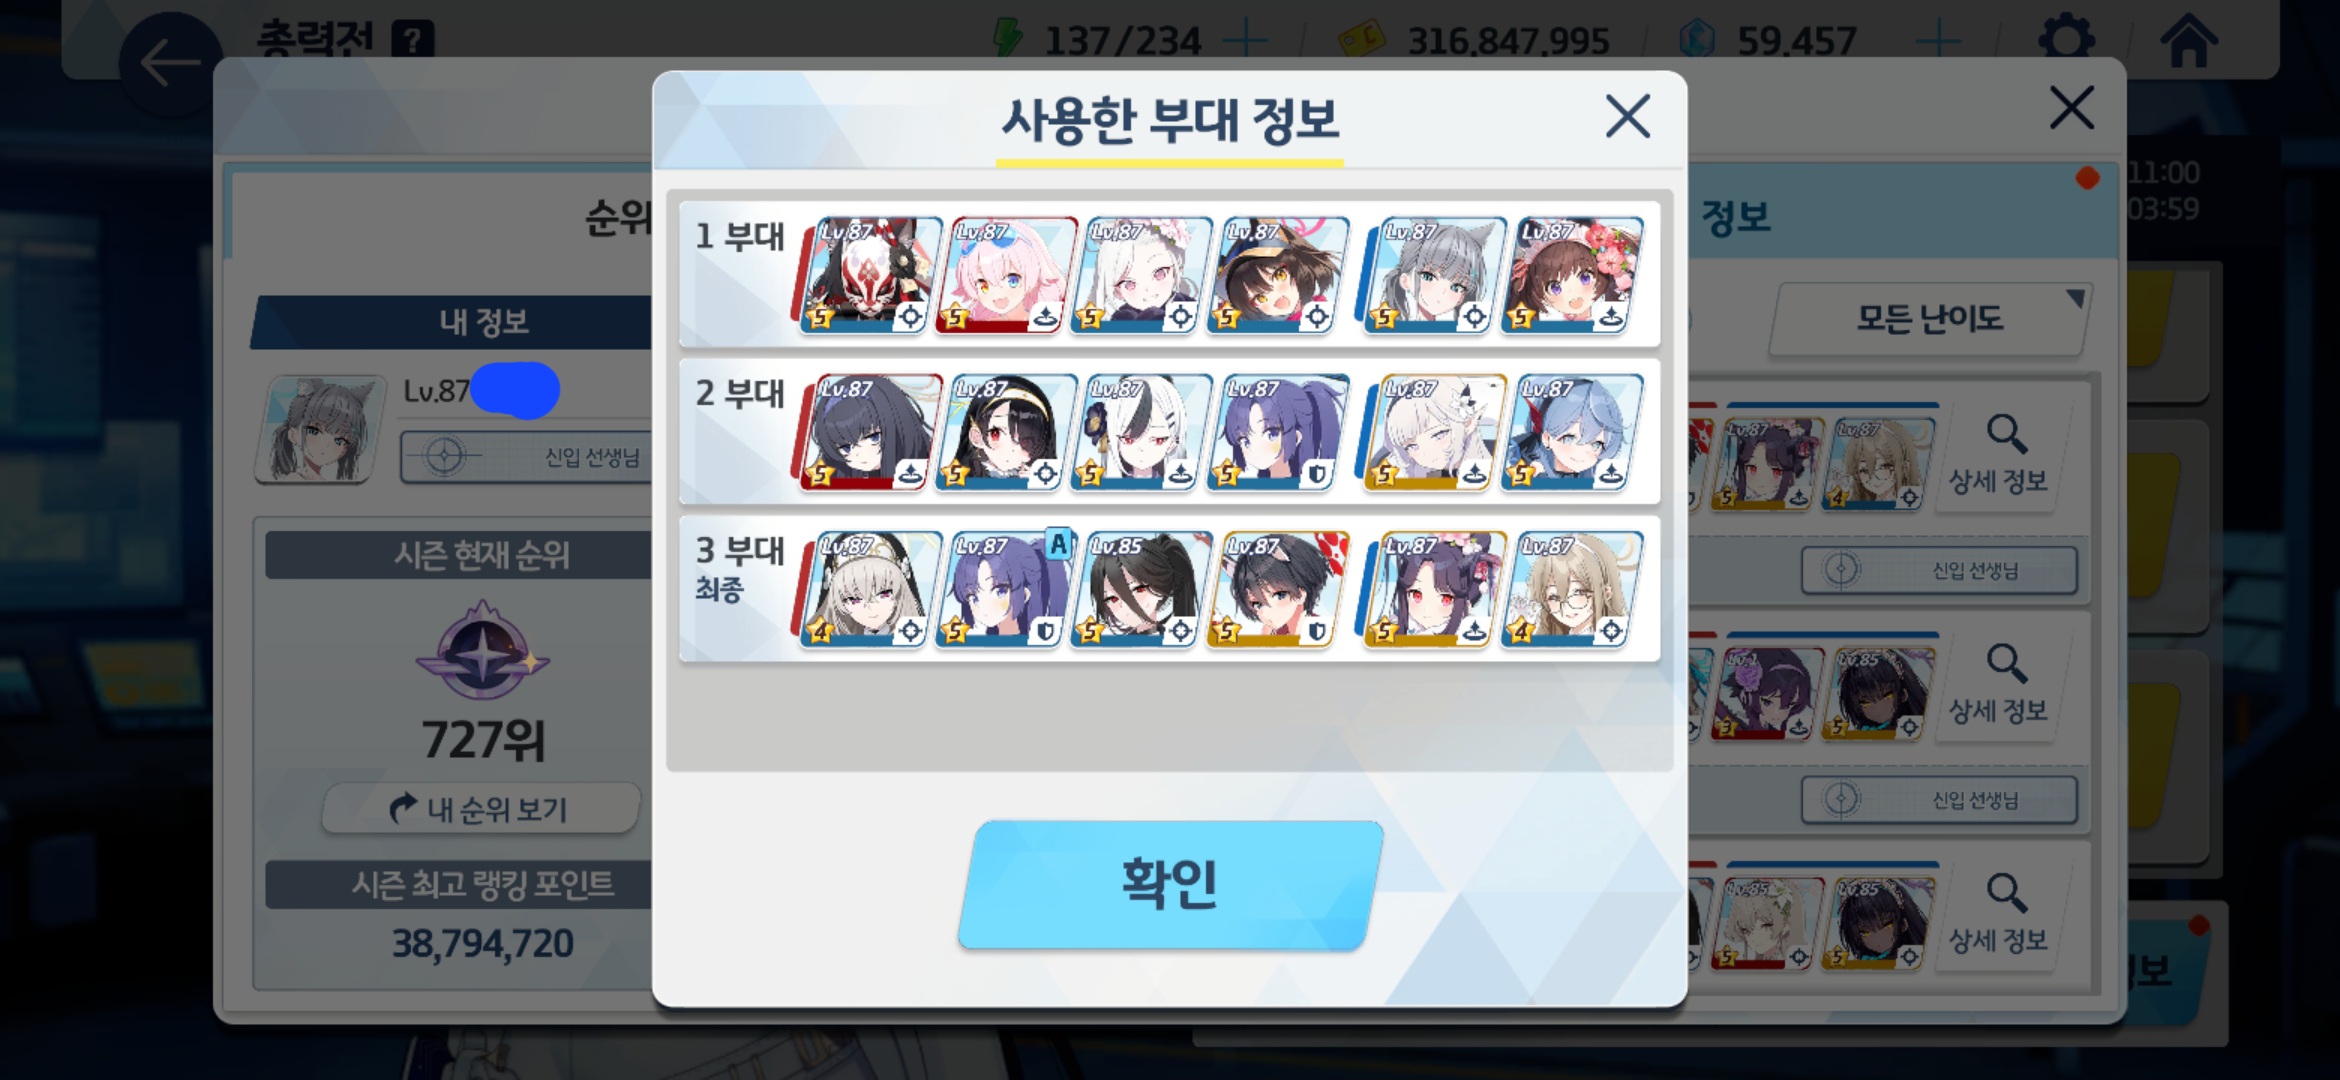The width and height of the screenshot is (2340, 1080).
Task: Open the help question mark beside 총력전
Action: click(x=413, y=41)
